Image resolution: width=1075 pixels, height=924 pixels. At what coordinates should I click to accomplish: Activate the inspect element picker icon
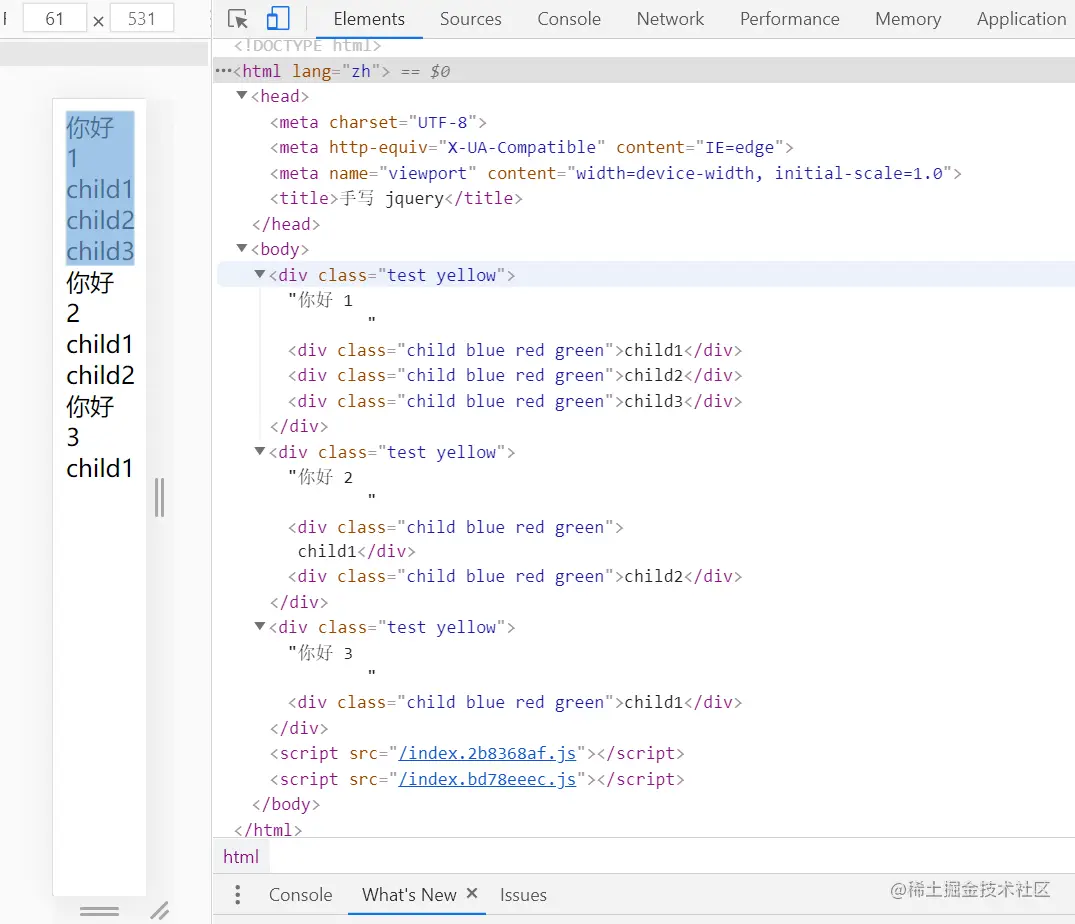(237, 19)
